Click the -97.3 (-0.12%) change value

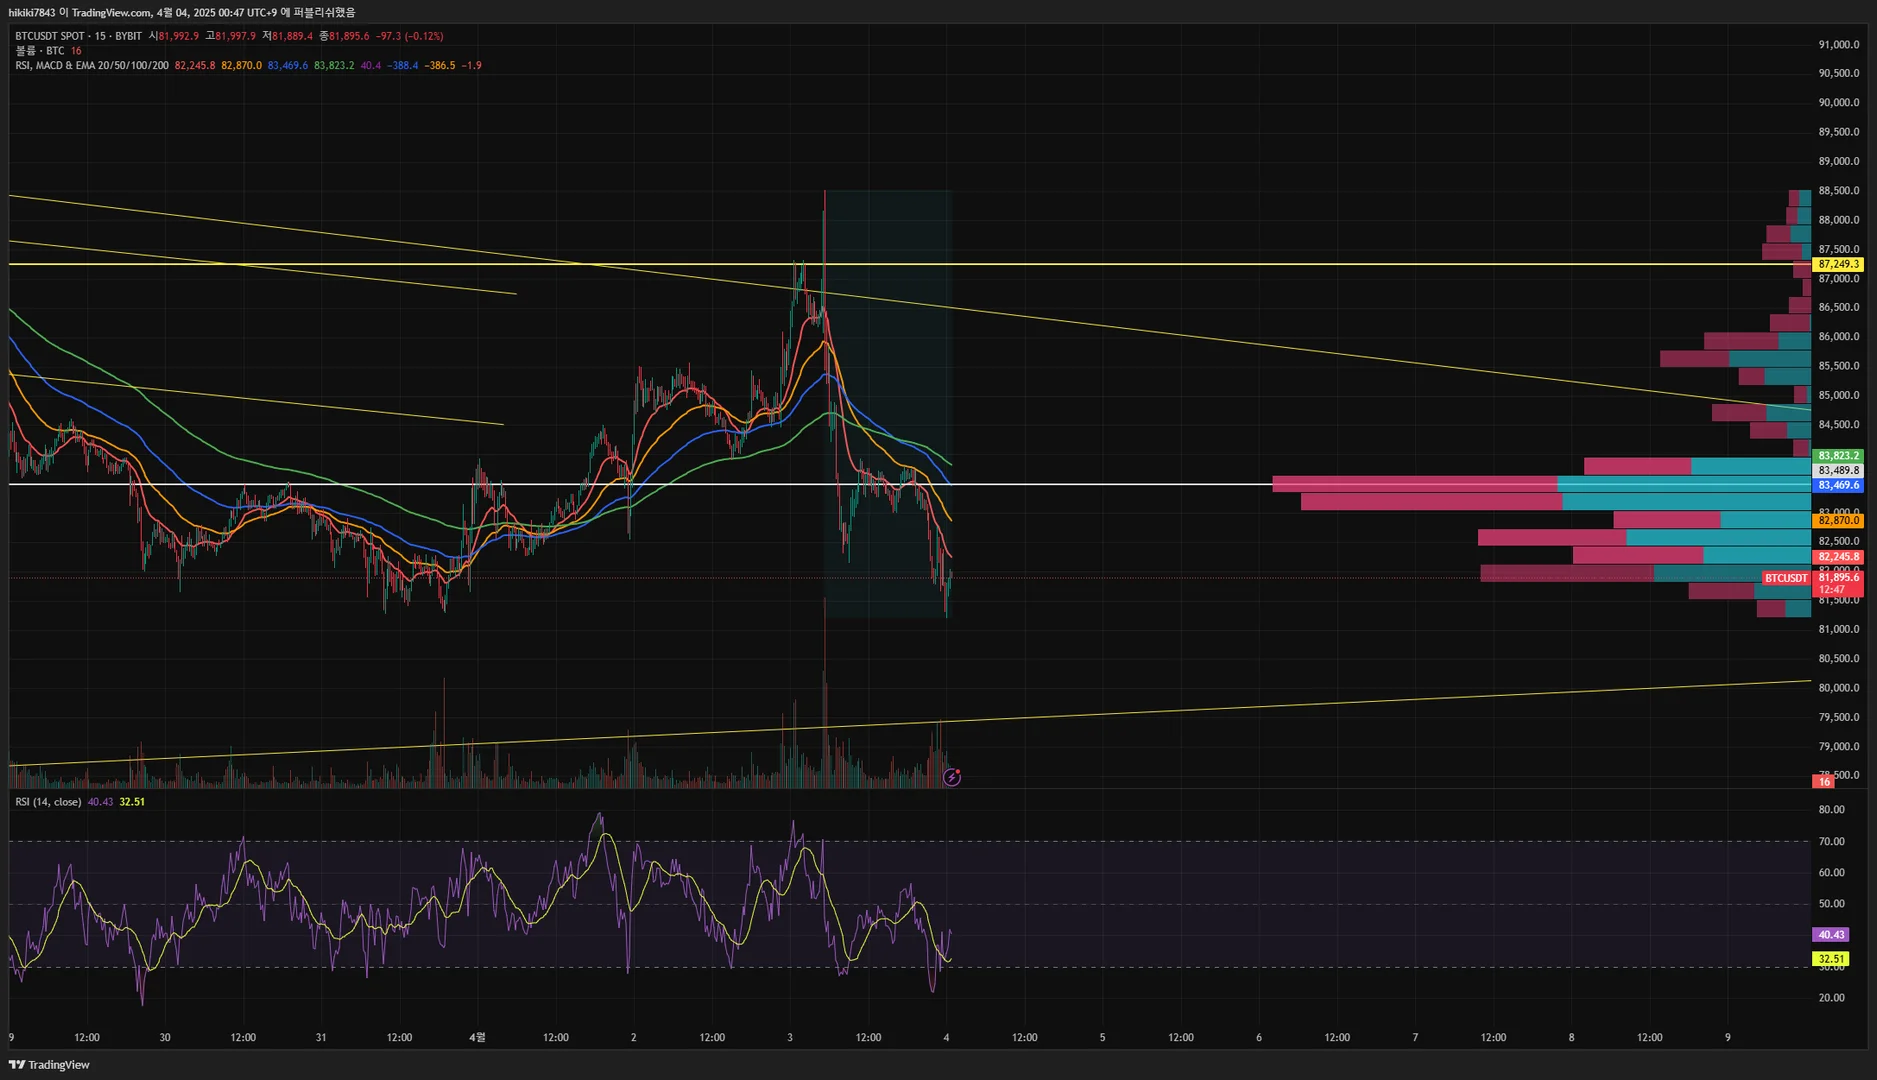[410, 36]
